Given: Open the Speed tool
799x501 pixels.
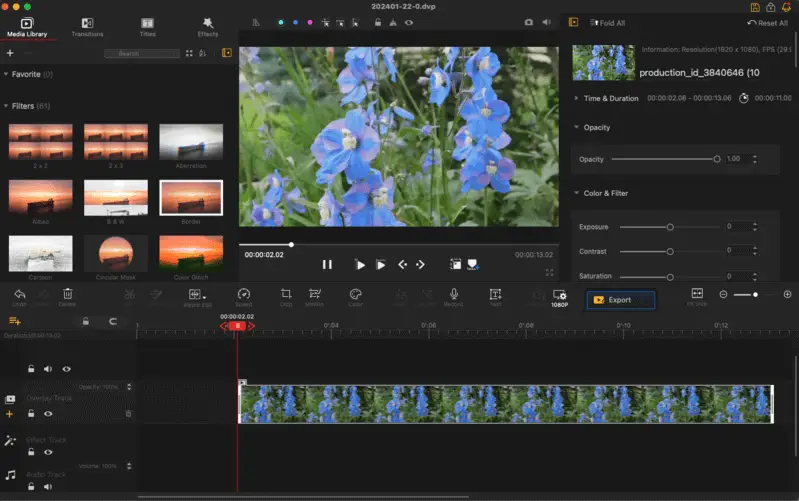Looking at the screenshot, I should 244,295.
